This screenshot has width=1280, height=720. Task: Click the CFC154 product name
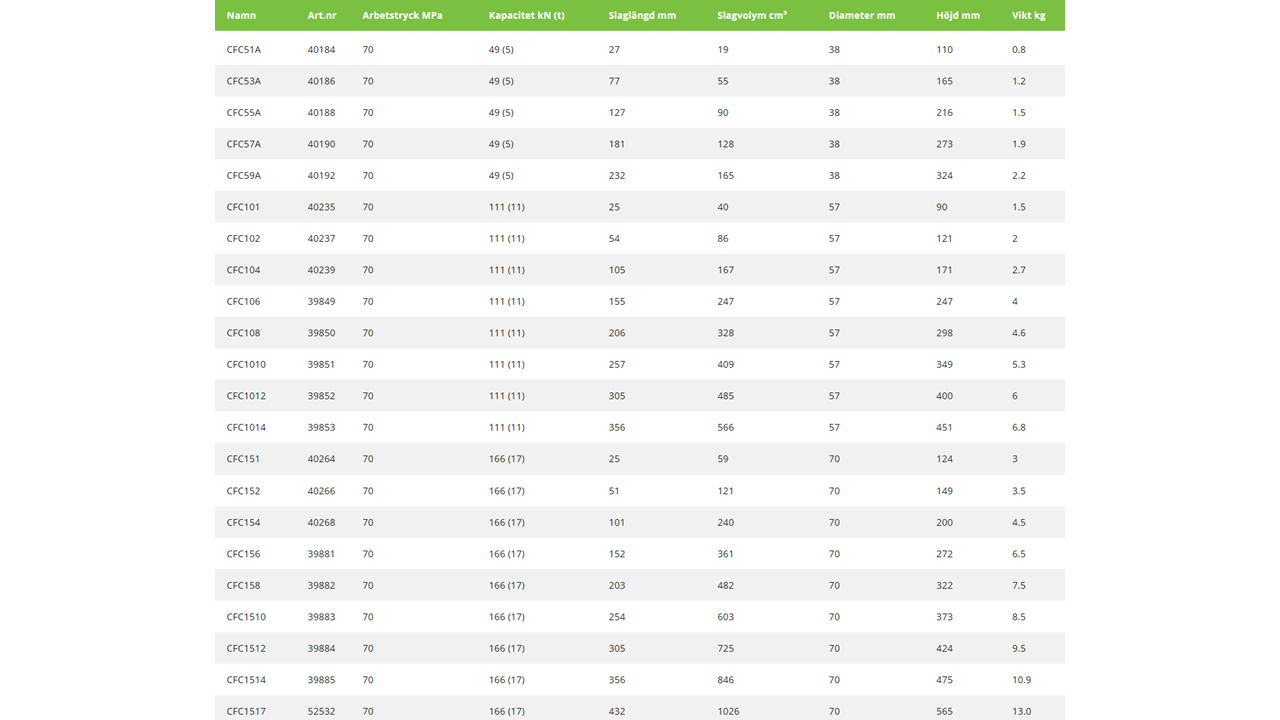(243, 522)
